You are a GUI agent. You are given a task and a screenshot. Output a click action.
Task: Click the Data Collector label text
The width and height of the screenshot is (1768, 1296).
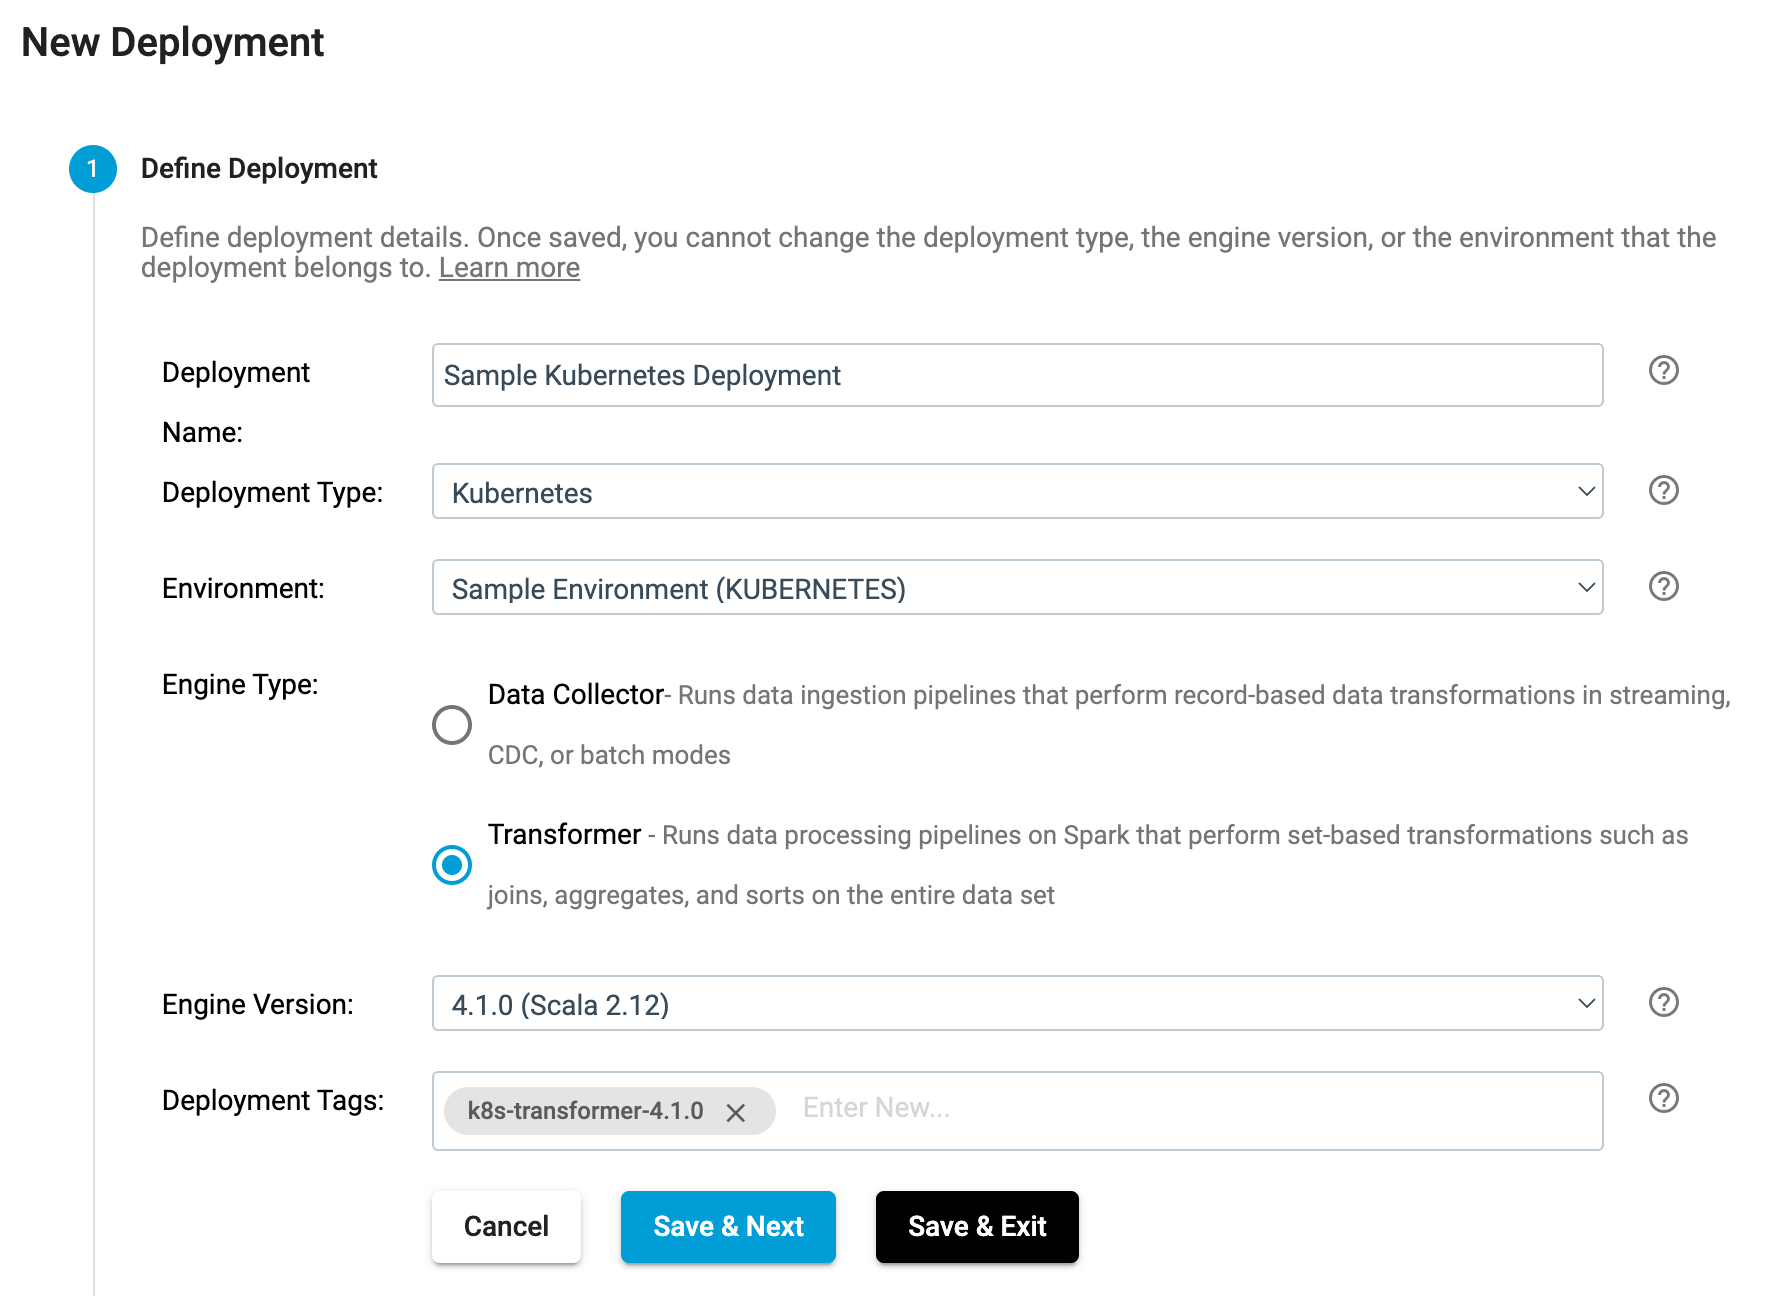coord(576,694)
